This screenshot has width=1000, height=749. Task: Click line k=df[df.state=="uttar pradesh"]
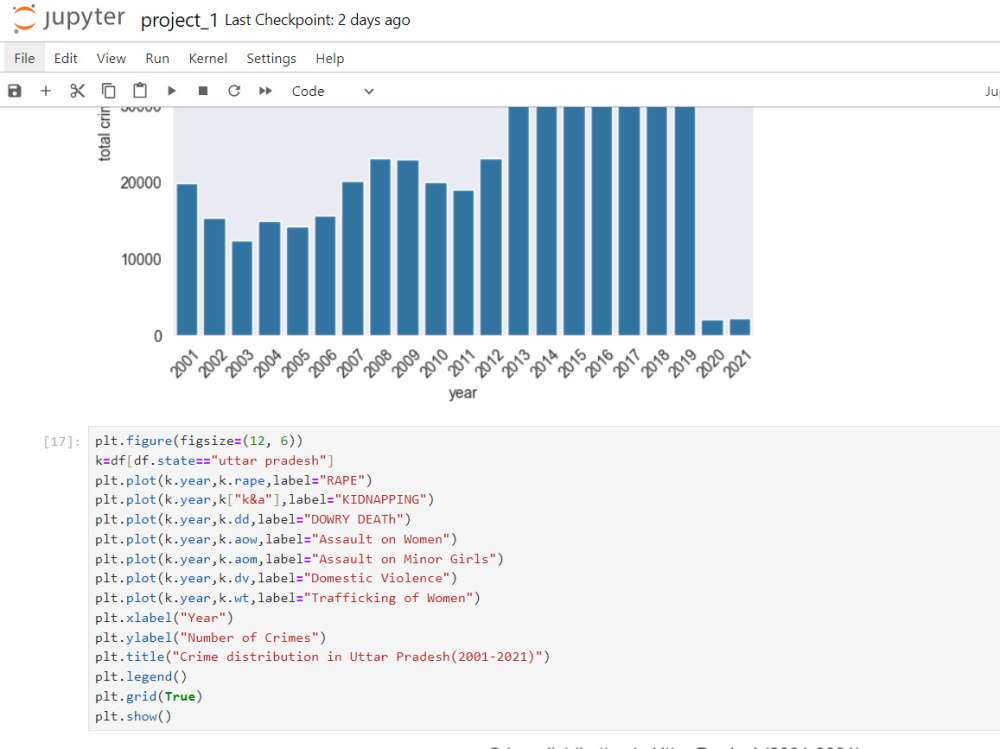[x=214, y=461]
